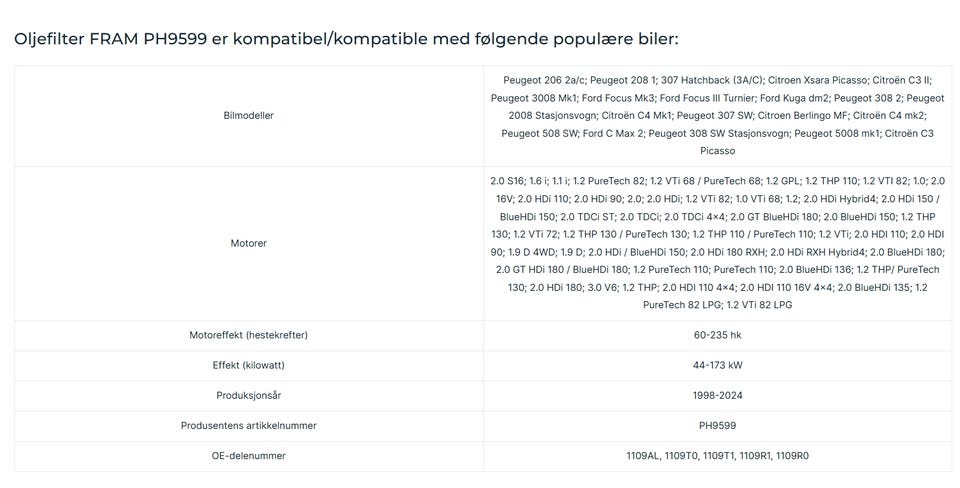Click the 2.0 S16 engine text

point(507,181)
